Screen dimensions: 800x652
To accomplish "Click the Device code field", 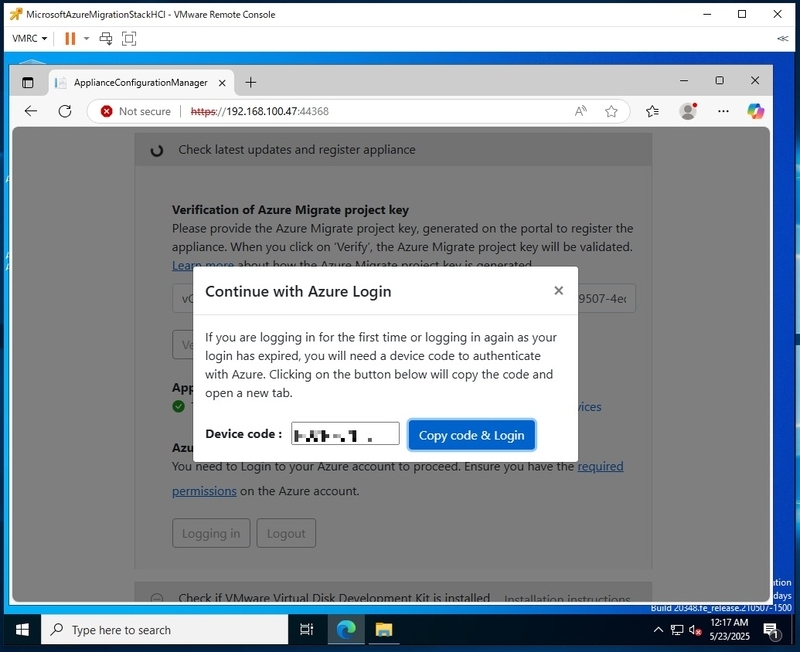I will click(345, 434).
